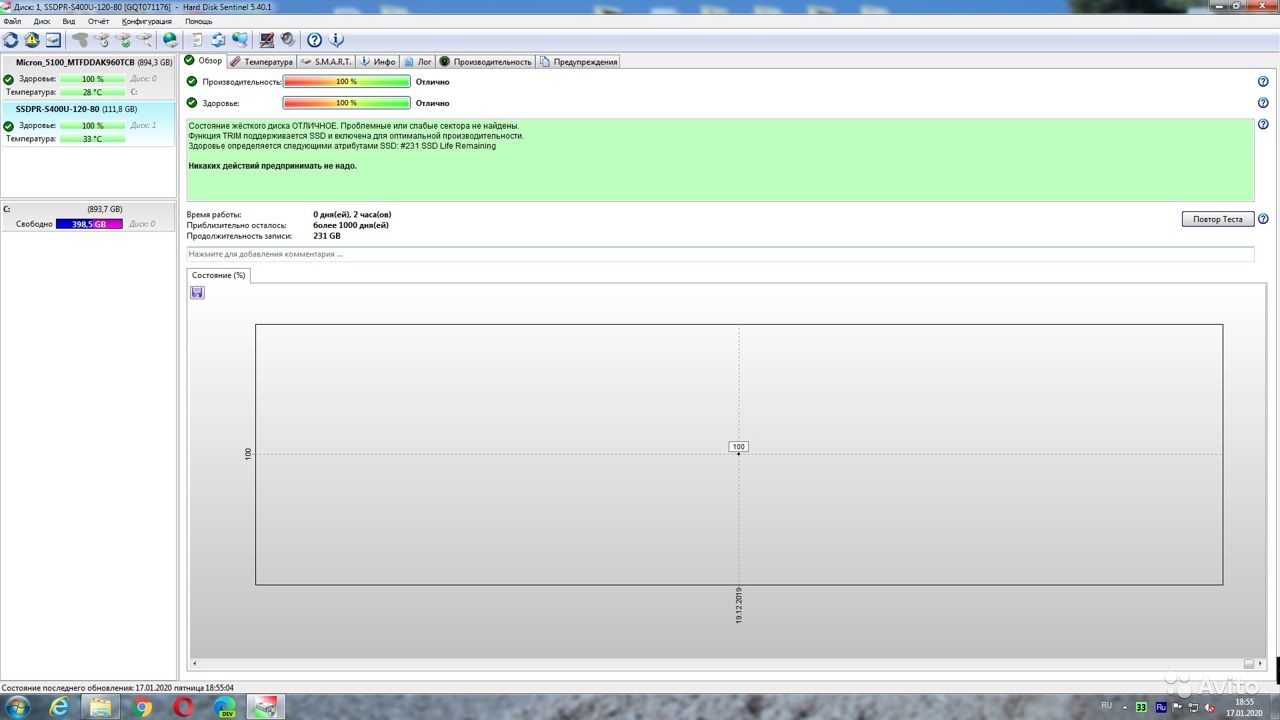Open the Конфигурация menu
Screen dimensions: 1280x720
(x=146, y=21)
